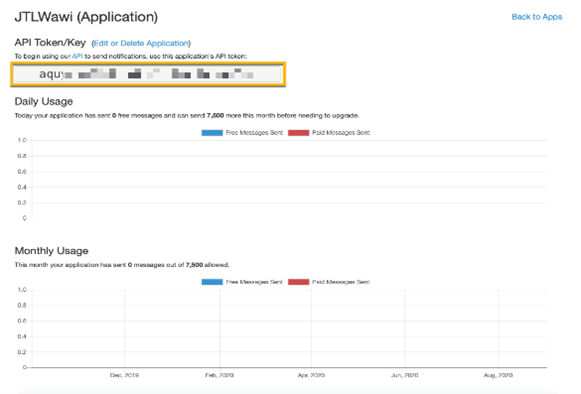Click the daily free messages sentence

[x=187, y=116]
